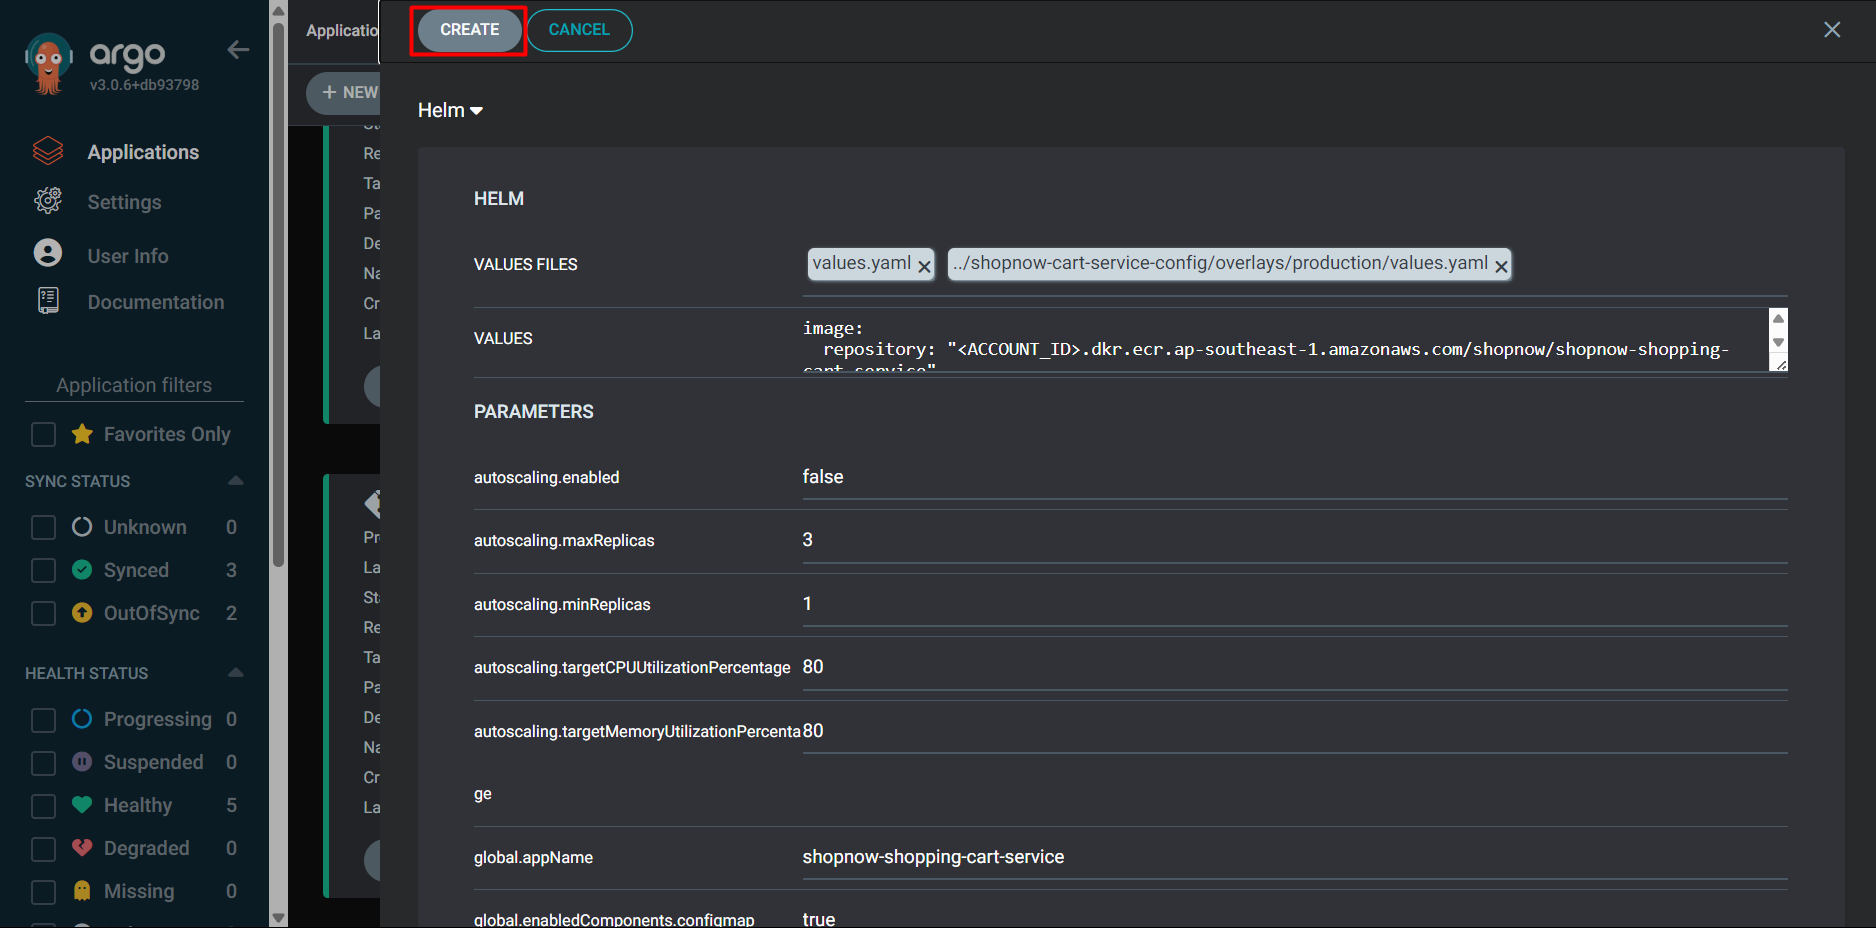Collapse sidebar with the back arrow
The height and width of the screenshot is (928, 1876).
tap(238, 50)
